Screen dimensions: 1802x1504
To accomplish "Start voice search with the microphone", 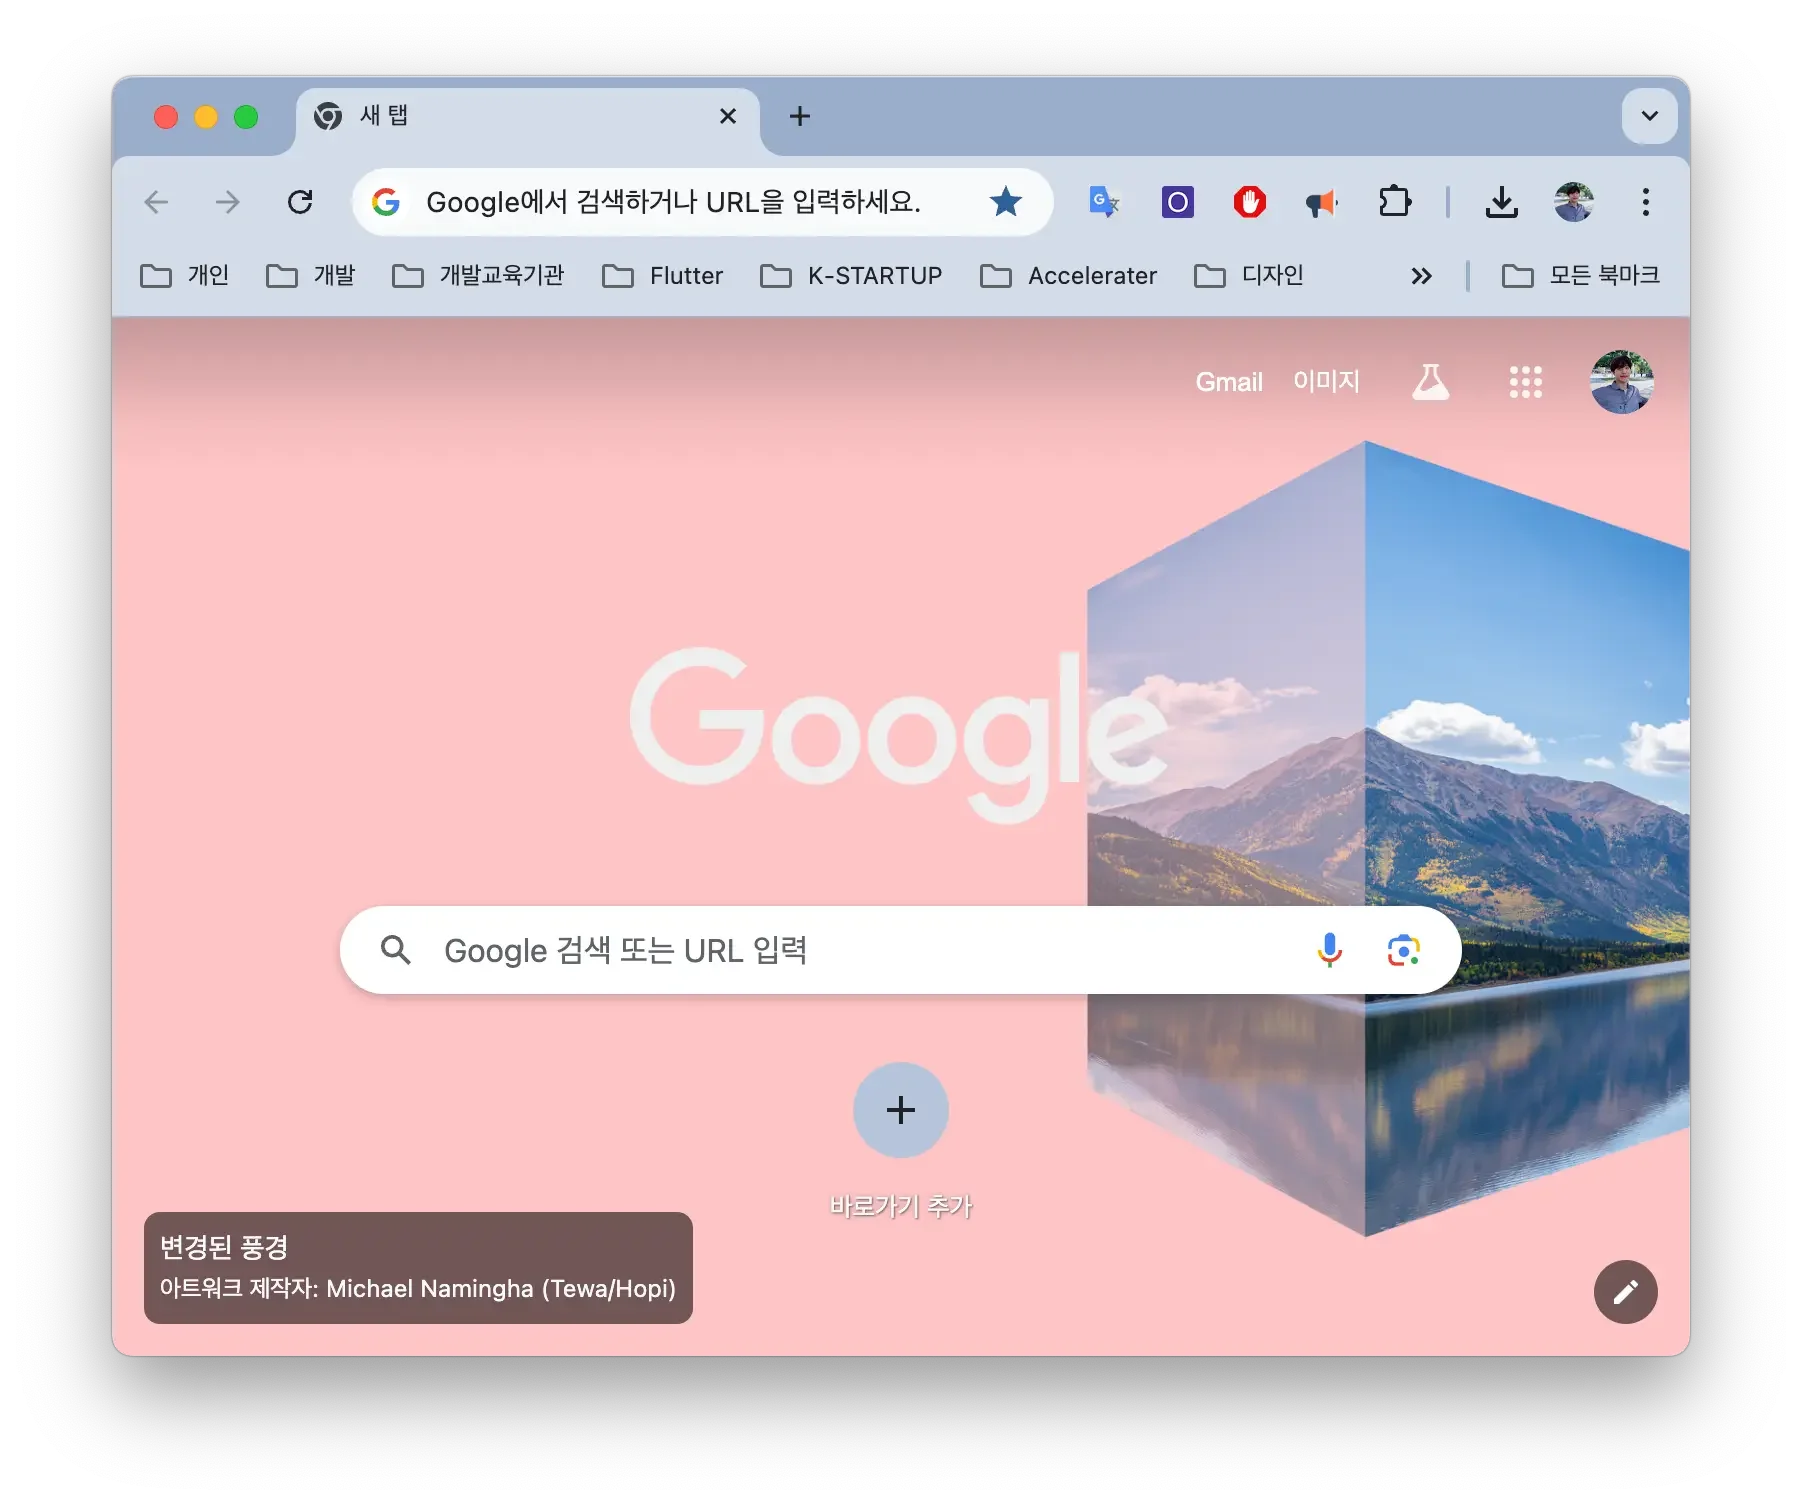I will click(1329, 950).
